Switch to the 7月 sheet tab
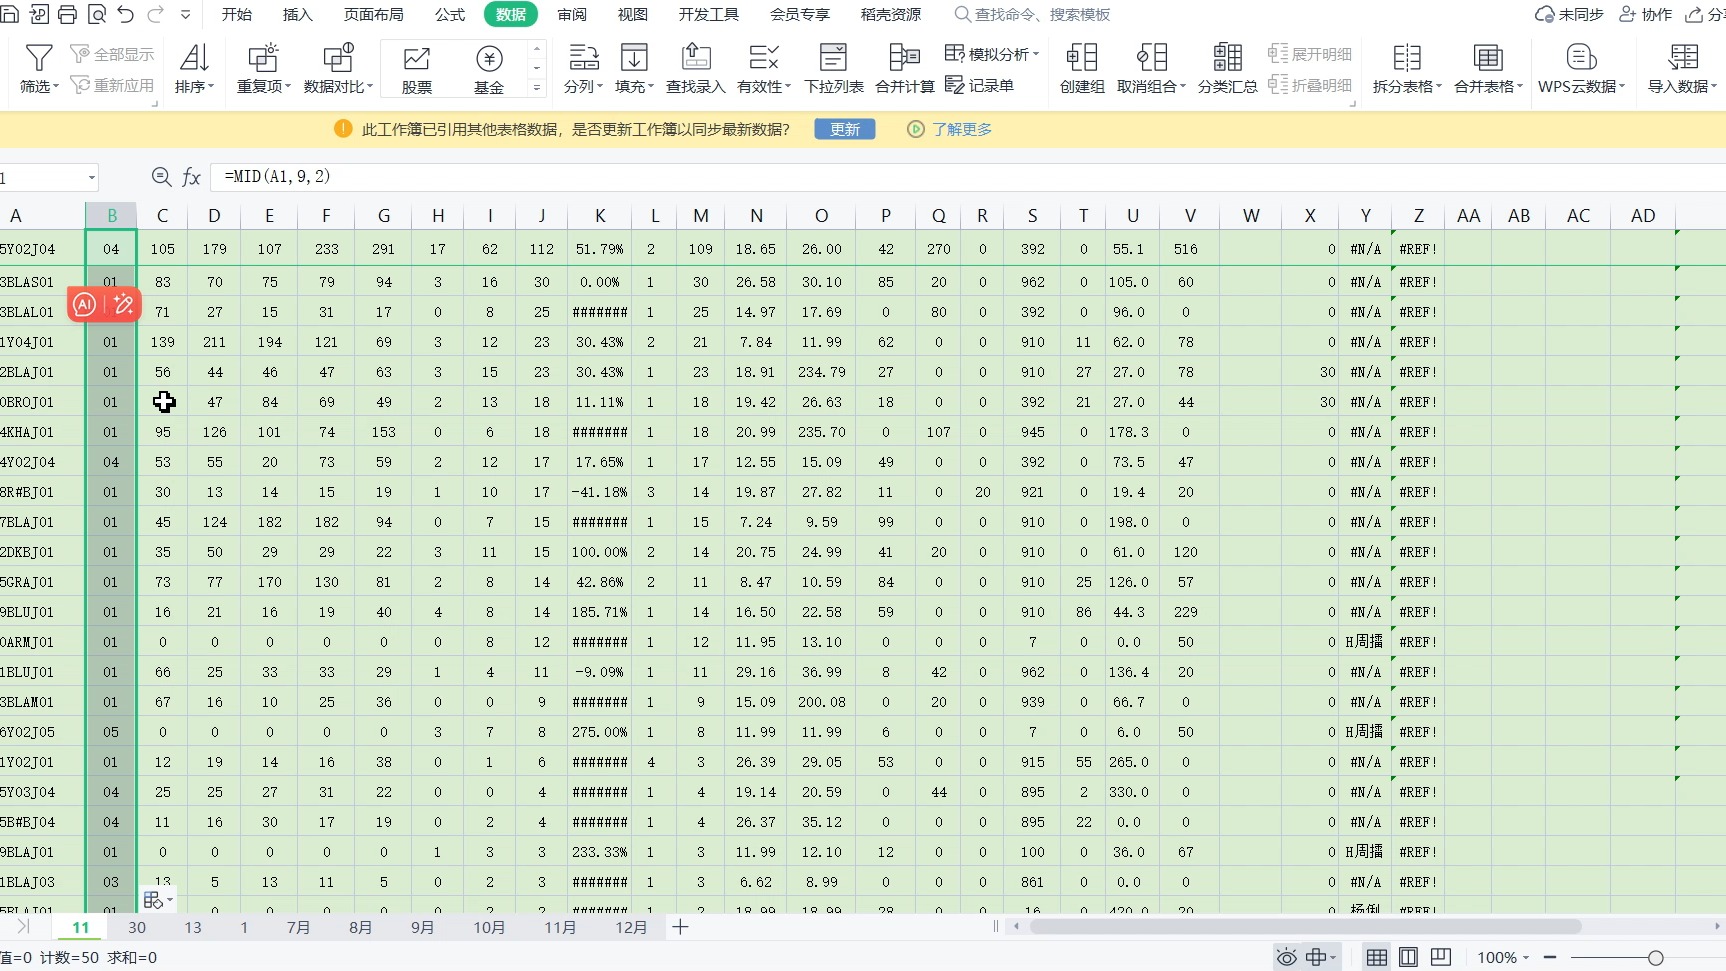1726x971 pixels. (x=298, y=927)
